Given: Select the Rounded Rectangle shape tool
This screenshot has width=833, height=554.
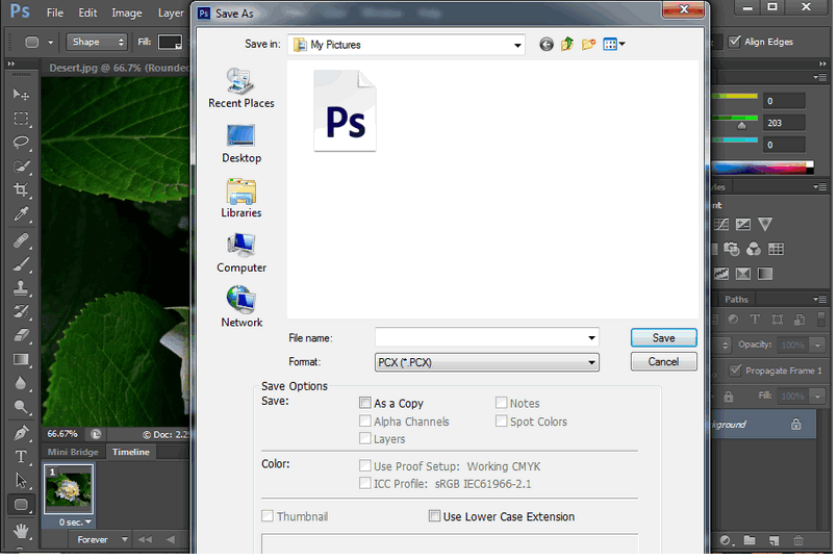Looking at the screenshot, I should (21, 505).
